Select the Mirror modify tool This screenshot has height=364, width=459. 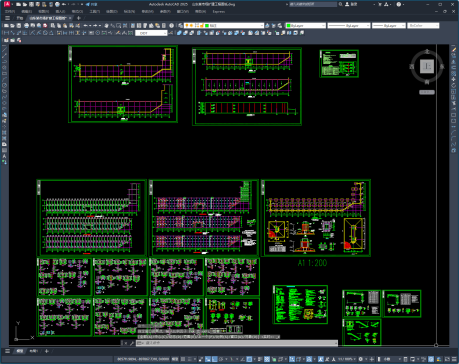(x=454, y=62)
